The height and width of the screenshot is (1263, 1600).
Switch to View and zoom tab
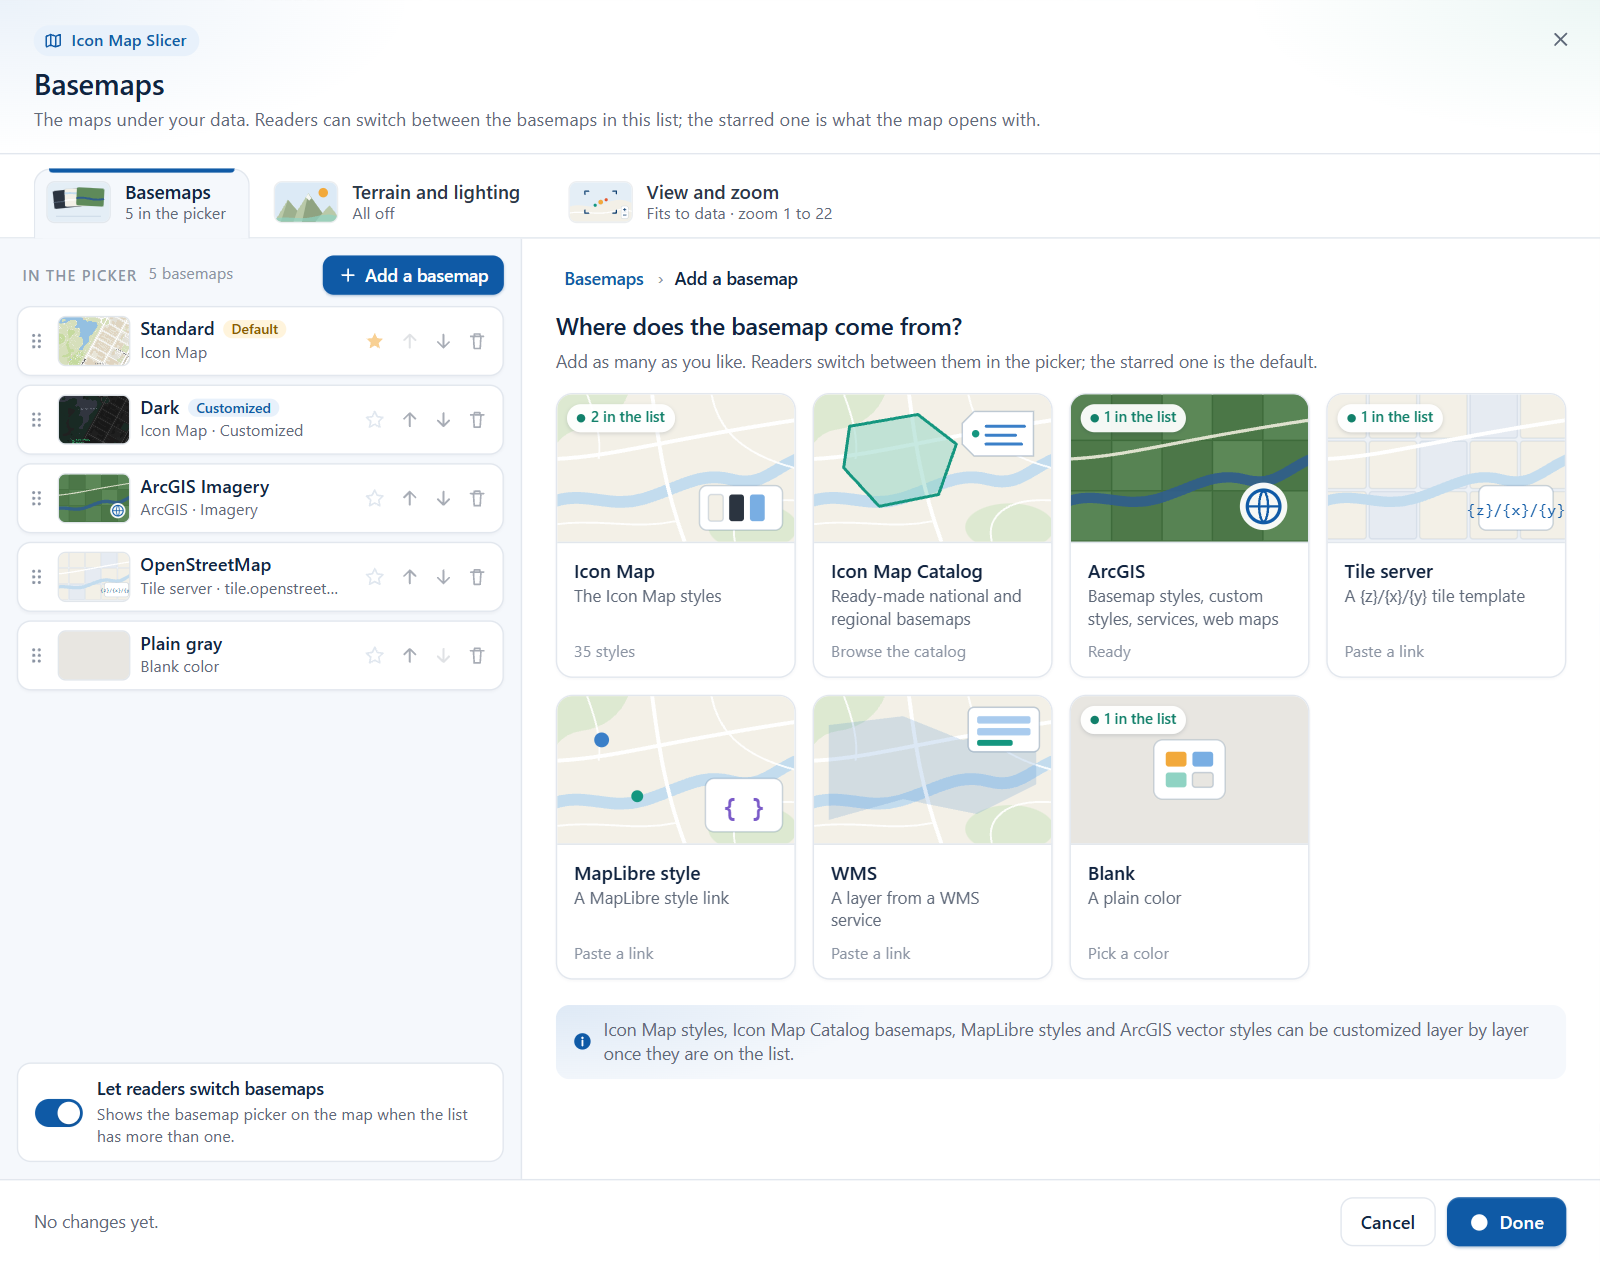700,202
